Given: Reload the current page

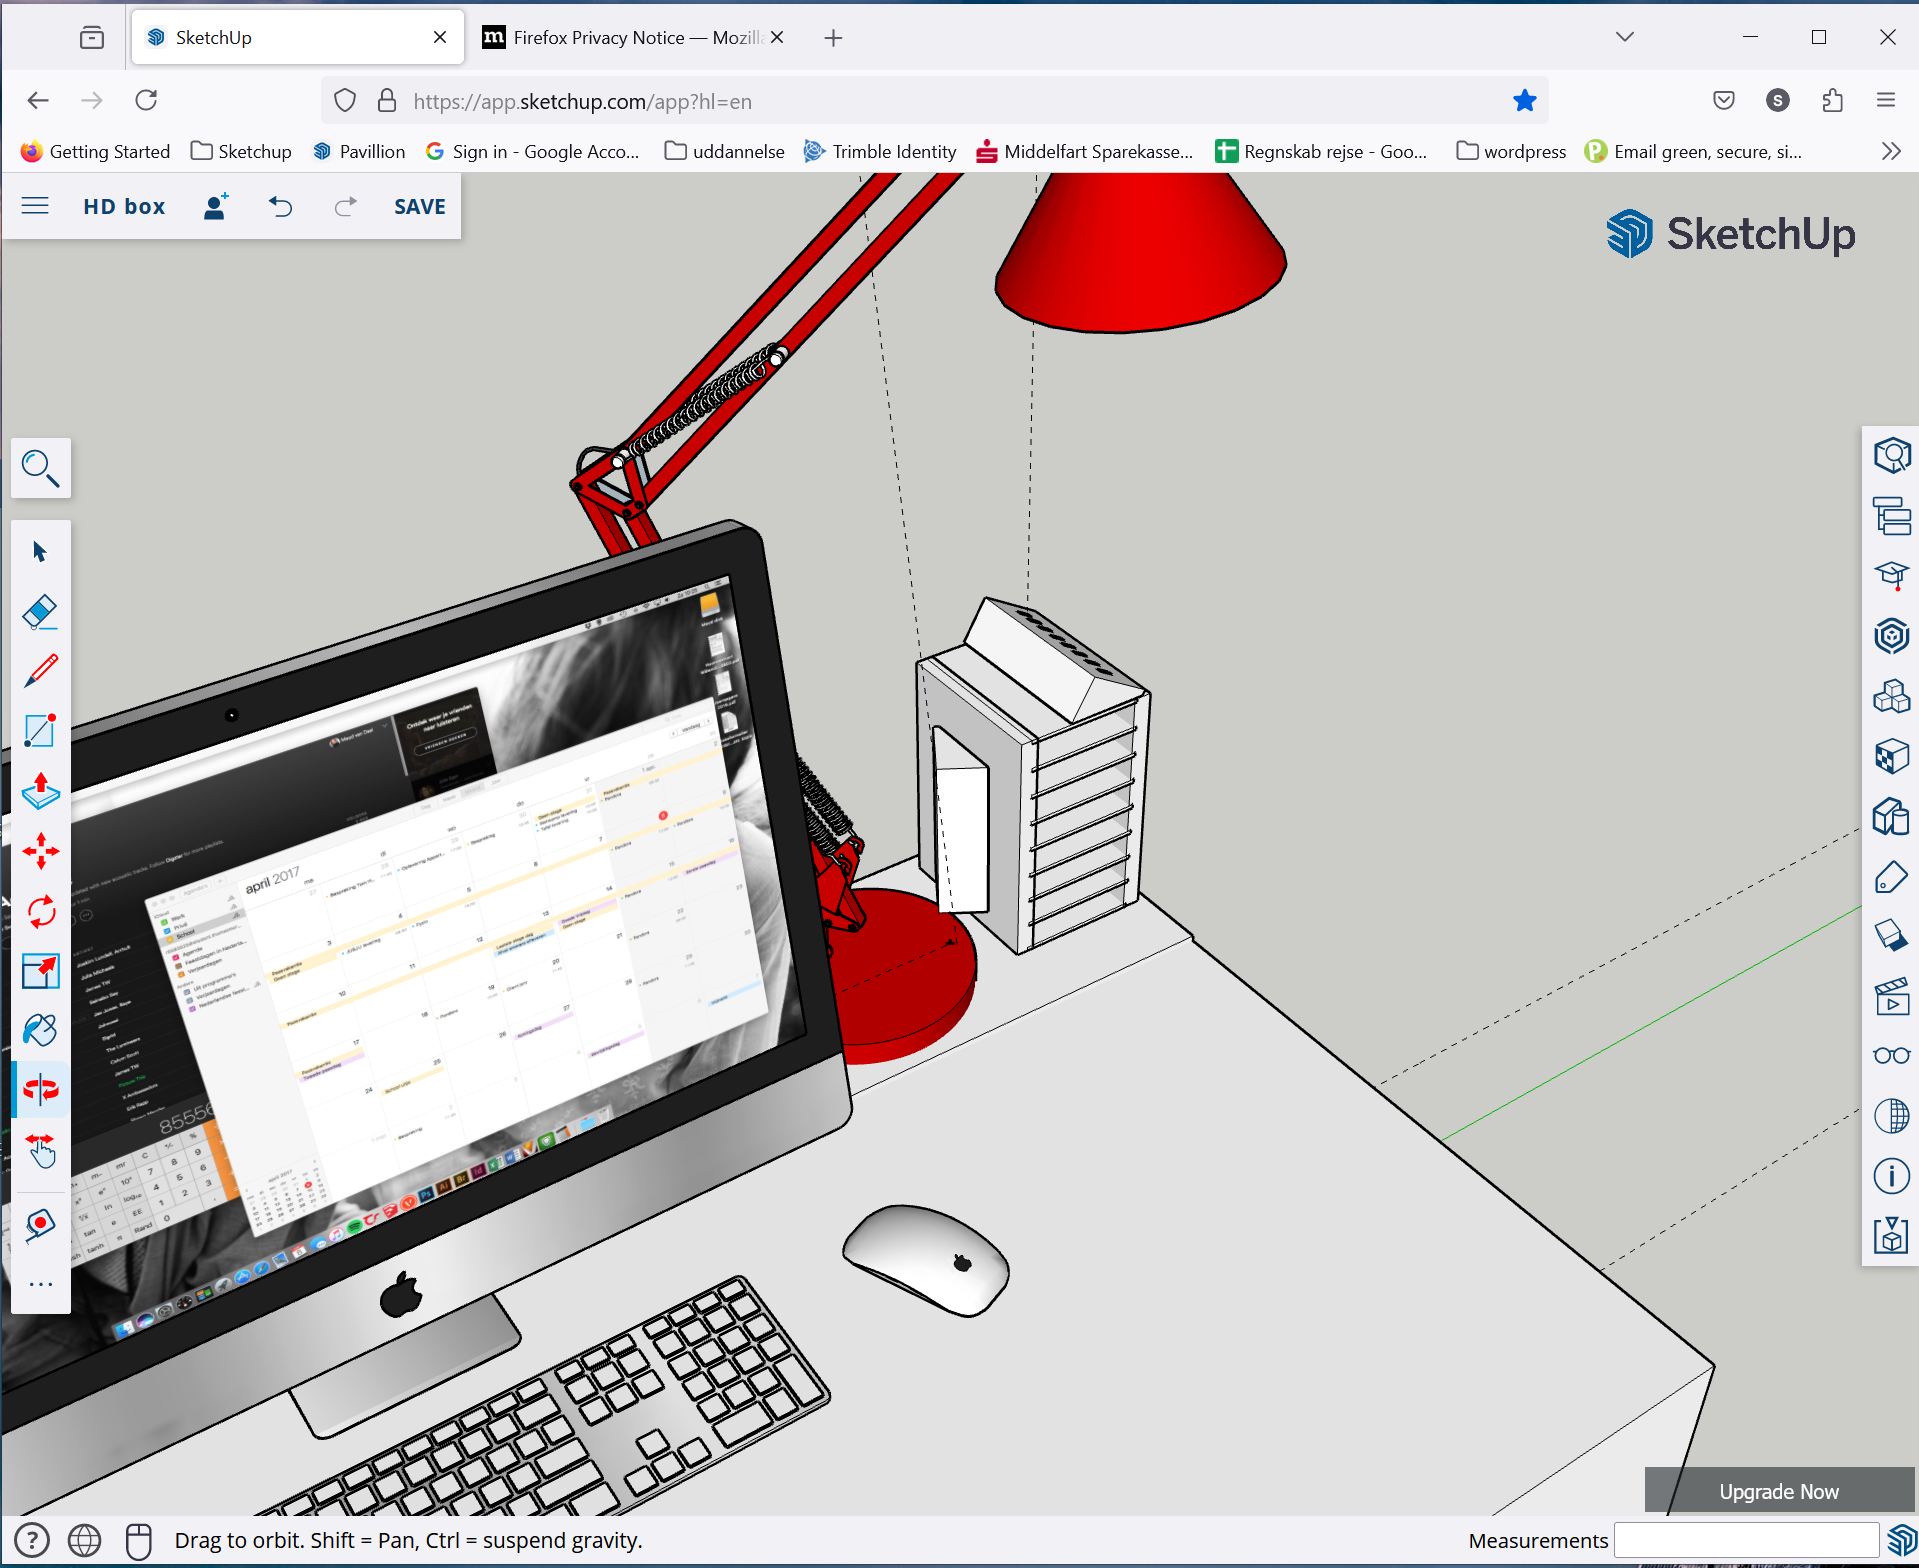Looking at the screenshot, I should tap(147, 100).
